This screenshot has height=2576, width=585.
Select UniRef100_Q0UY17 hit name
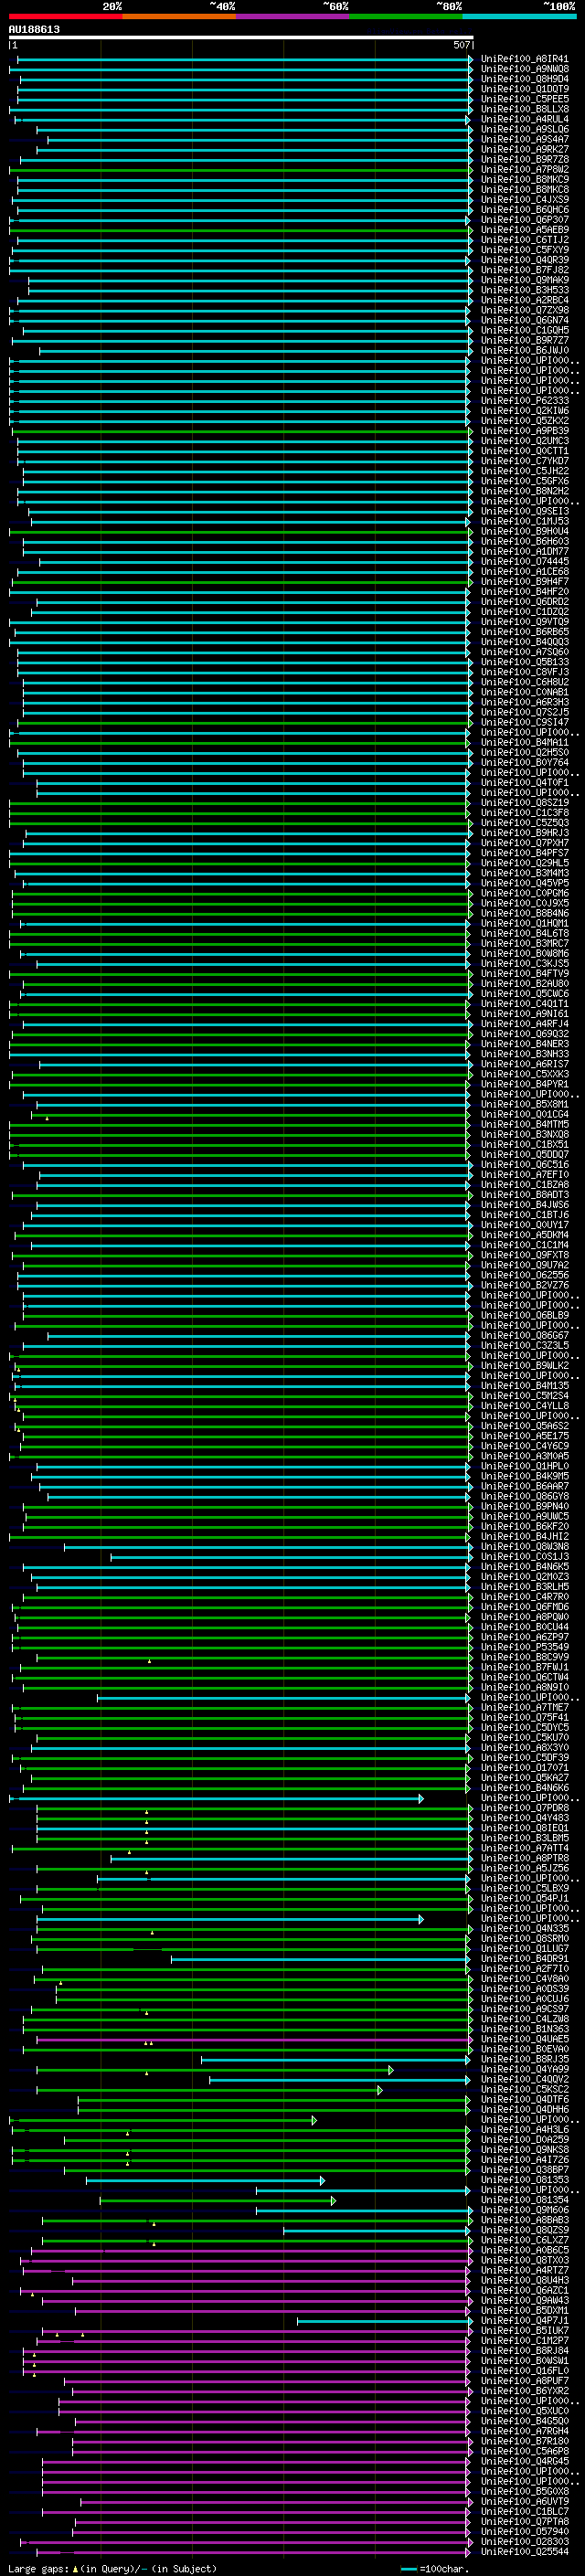click(x=524, y=1225)
